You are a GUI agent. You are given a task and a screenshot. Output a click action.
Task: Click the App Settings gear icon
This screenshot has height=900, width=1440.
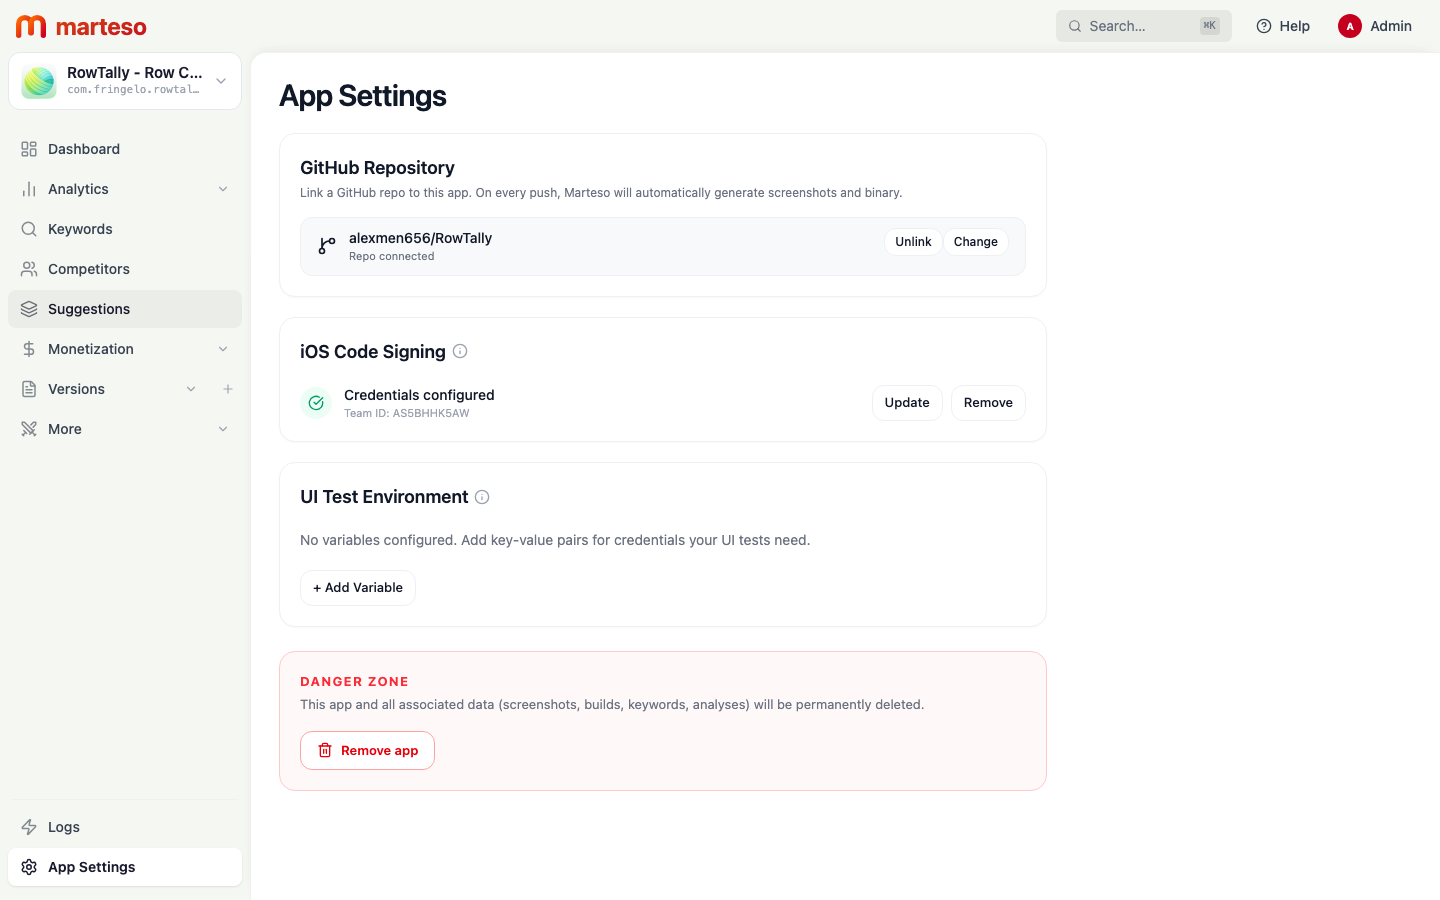pyautogui.click(x=29, y=867)
